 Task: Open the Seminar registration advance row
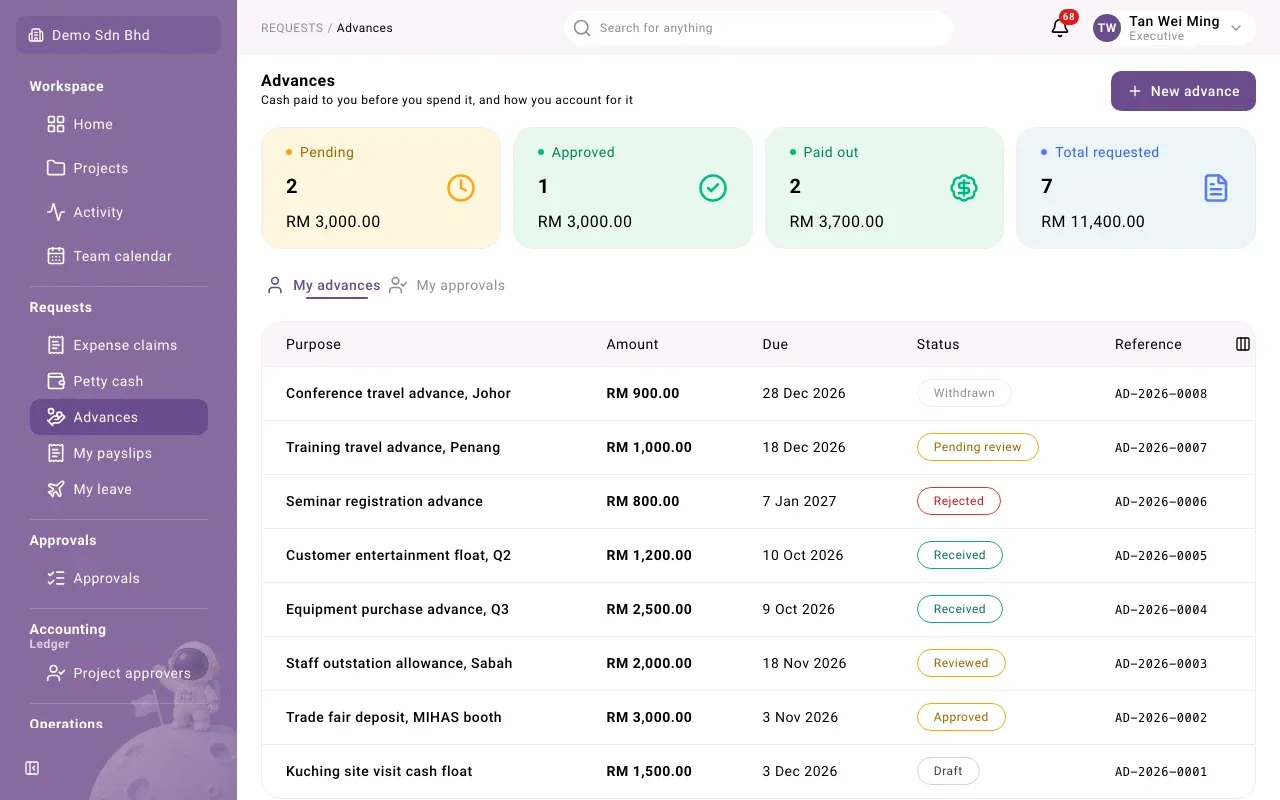pos(758,501)
